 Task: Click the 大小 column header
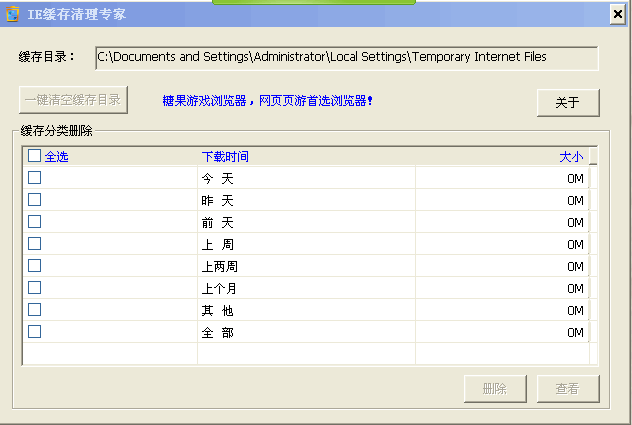click(x=571, y=157)
